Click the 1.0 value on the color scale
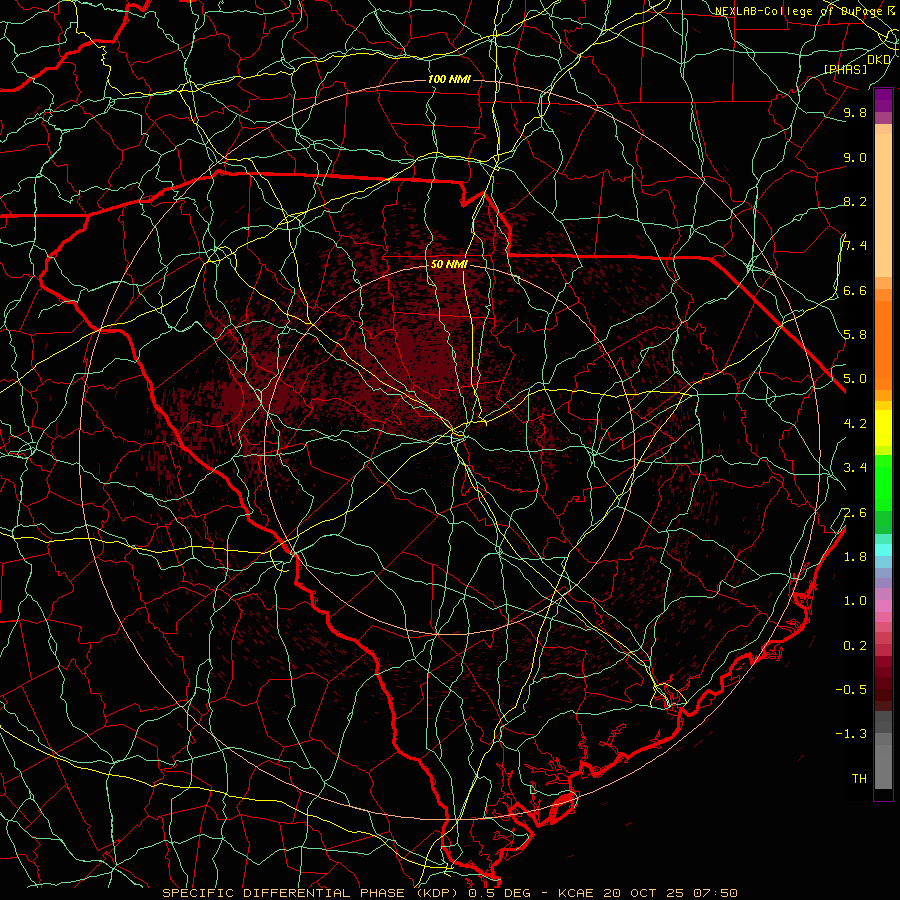900x900 pixels. point(855,601)
